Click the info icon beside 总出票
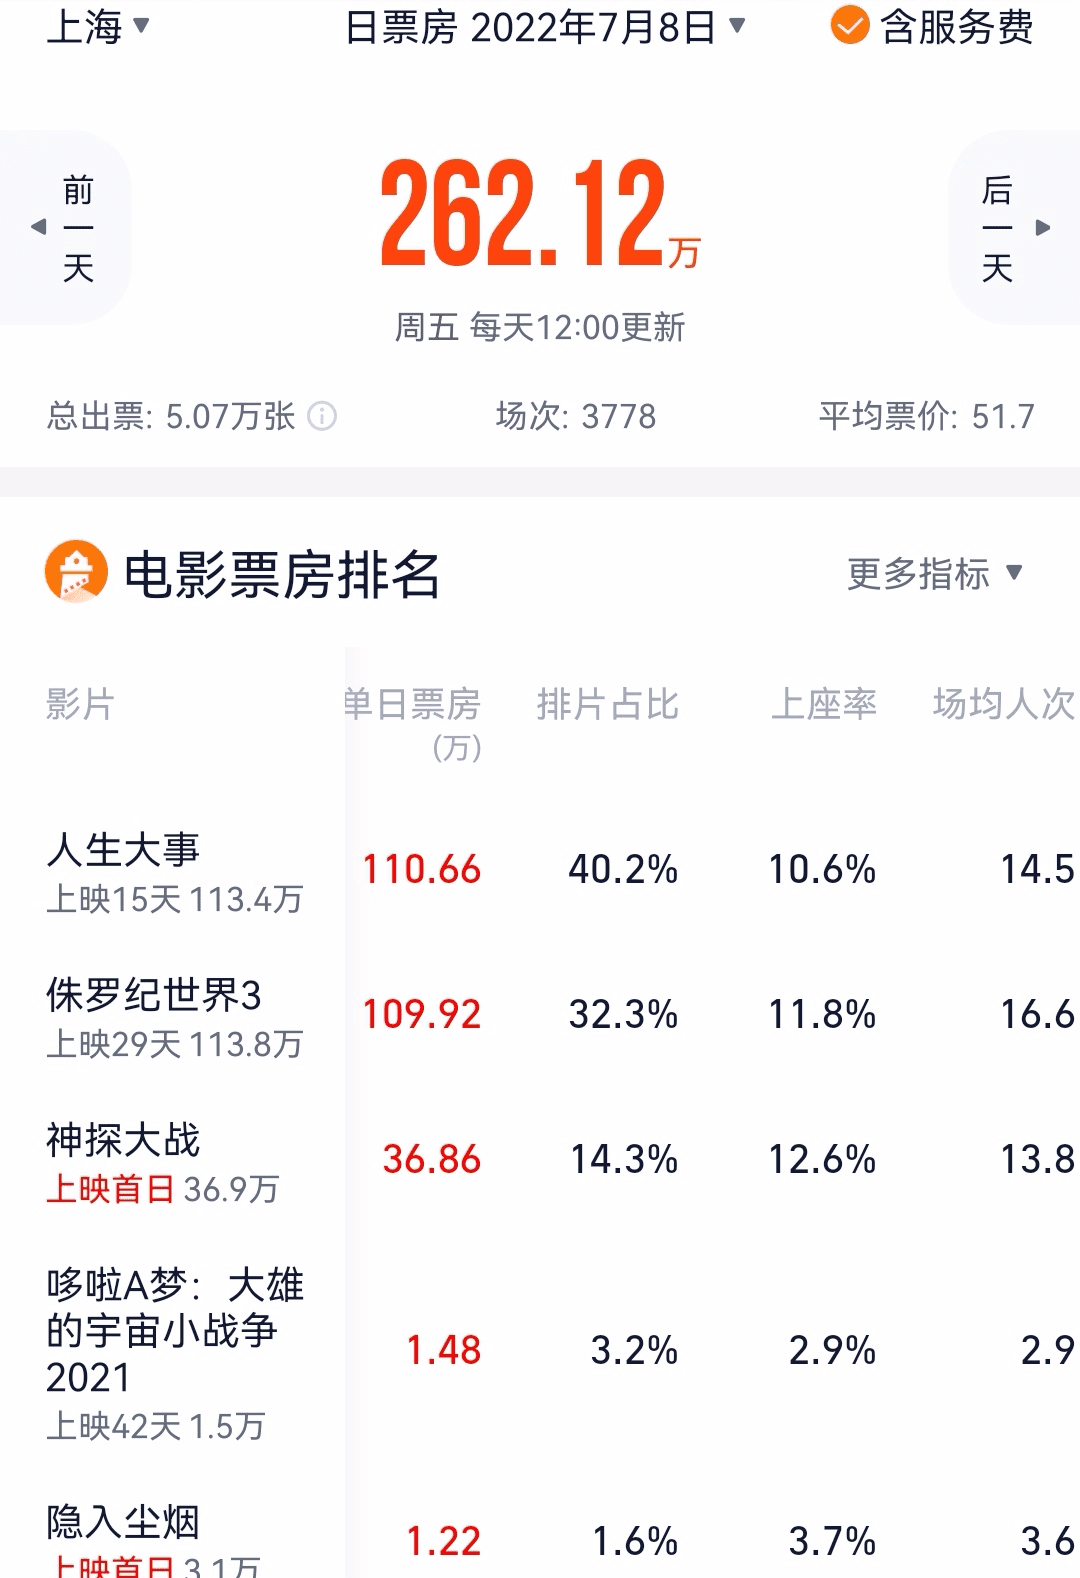The image size is (1080, 1578). [322, 416]
